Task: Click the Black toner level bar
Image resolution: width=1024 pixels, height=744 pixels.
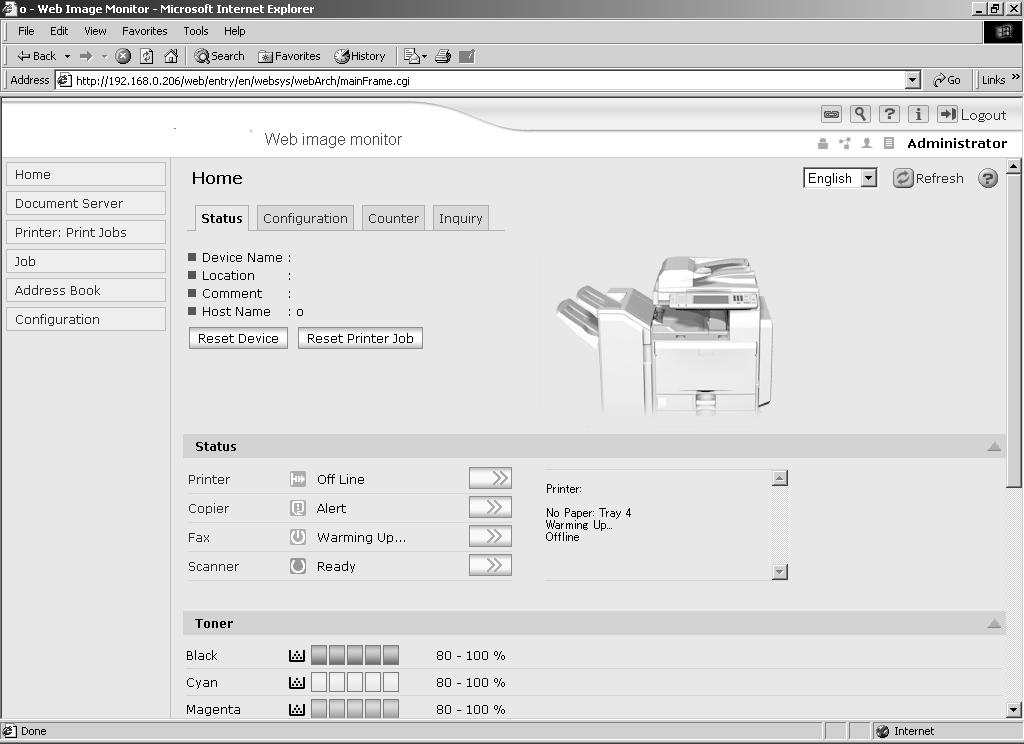Action: click(355, 655)
